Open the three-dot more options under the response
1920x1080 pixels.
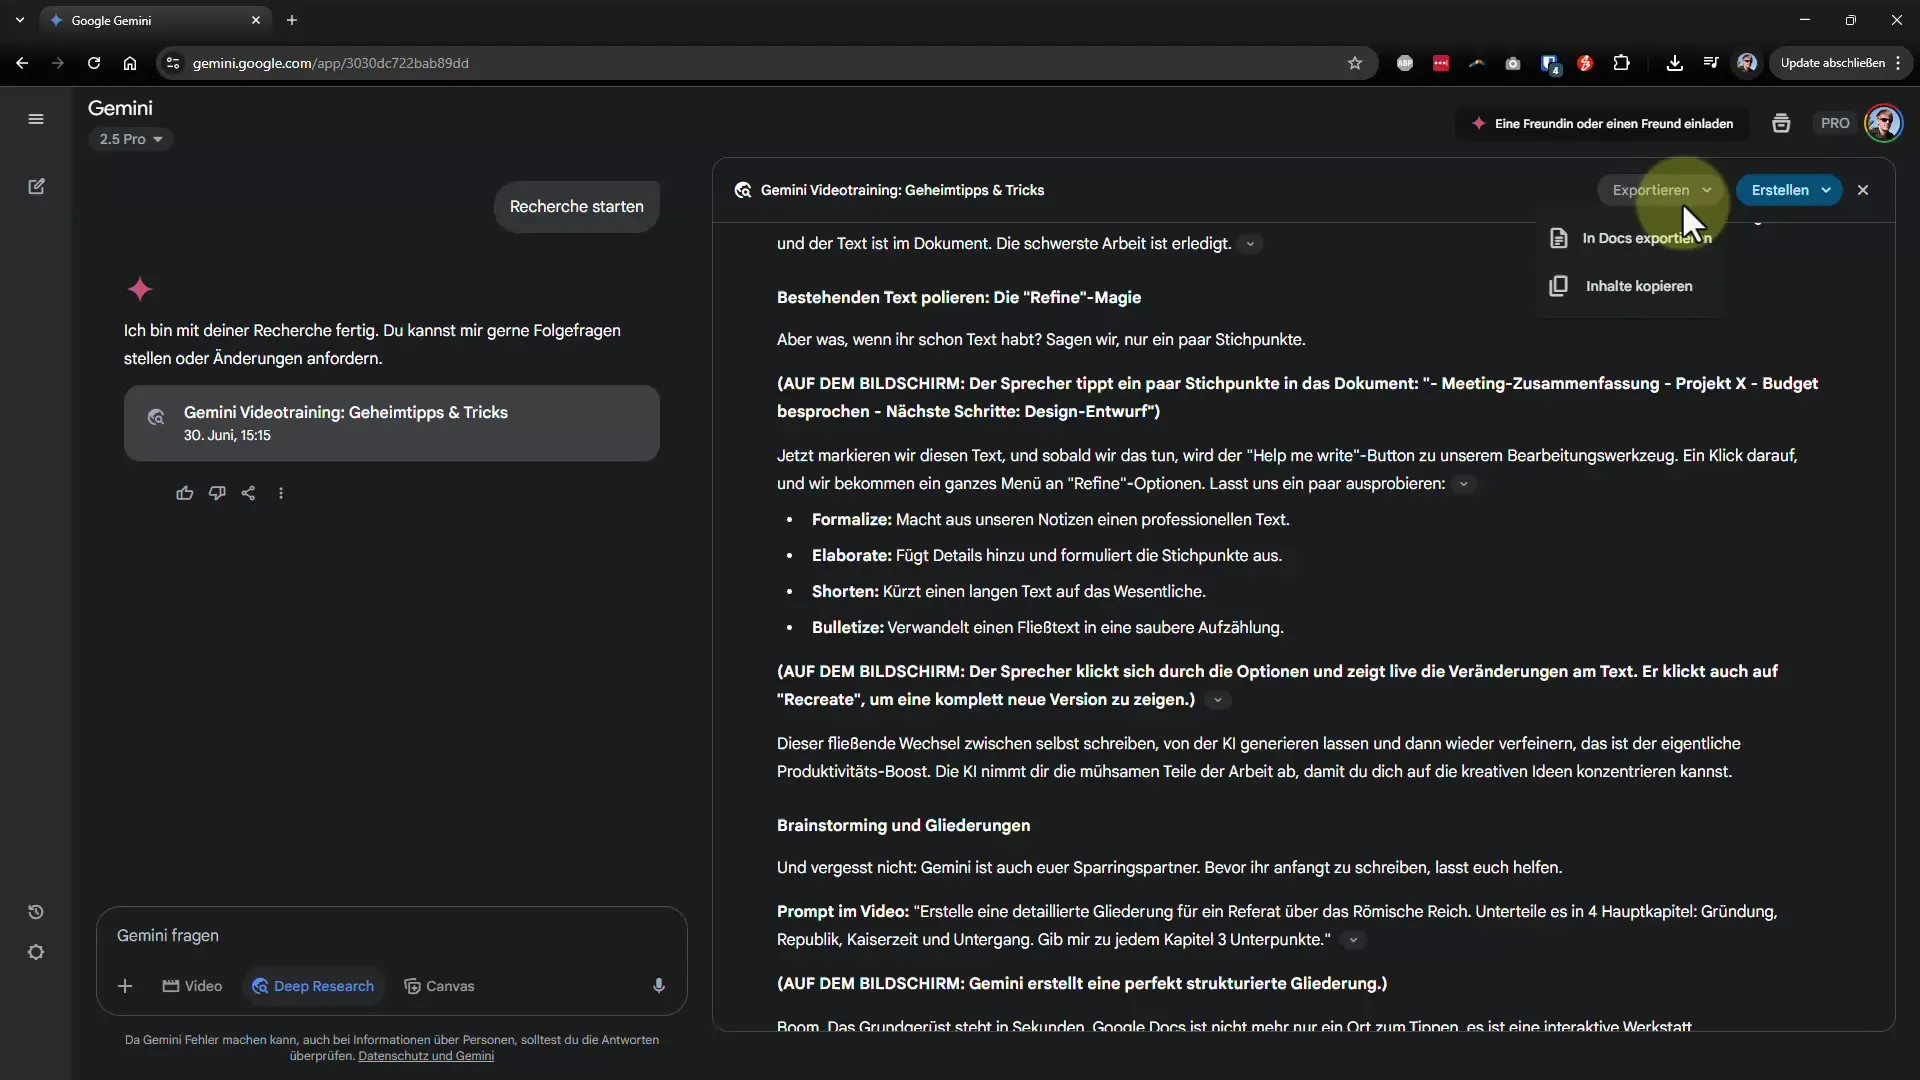pos(281,493)
